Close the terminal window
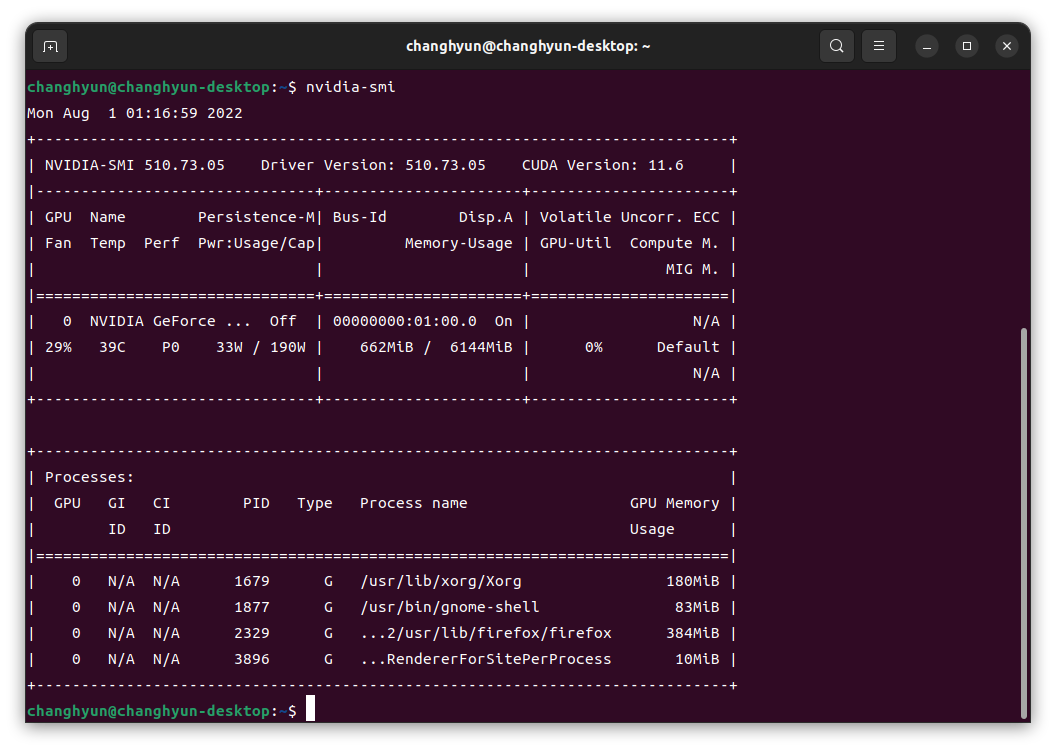 click(x=1007, y=46)
